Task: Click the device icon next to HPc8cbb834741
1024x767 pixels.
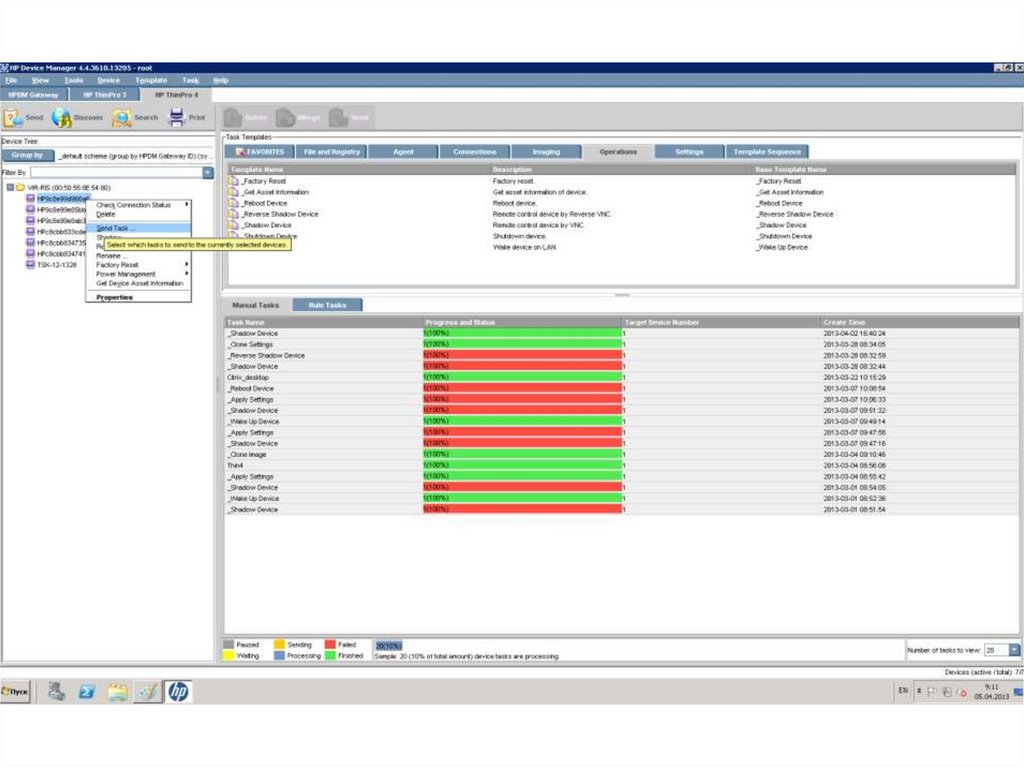Action: coord(30,253)
